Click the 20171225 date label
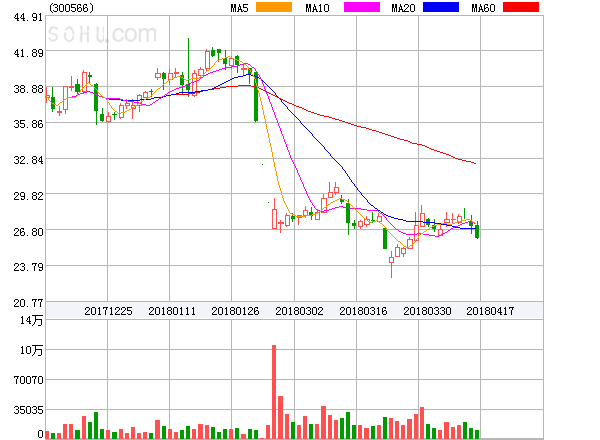 point(108,311)
